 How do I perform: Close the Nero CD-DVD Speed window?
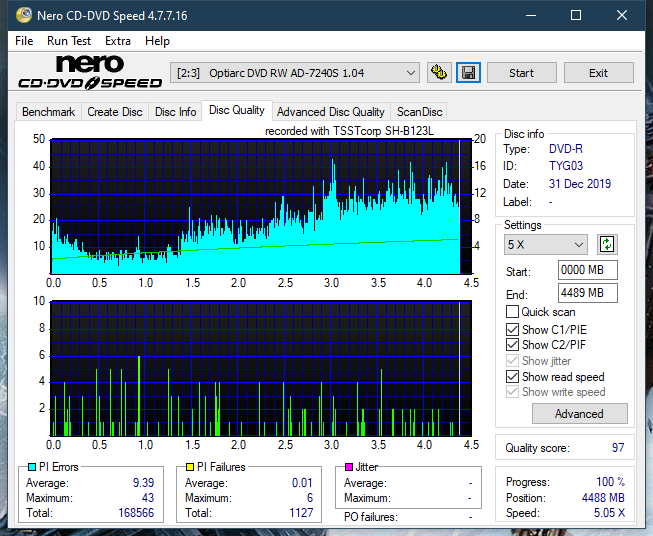click(x=622, y=15)
